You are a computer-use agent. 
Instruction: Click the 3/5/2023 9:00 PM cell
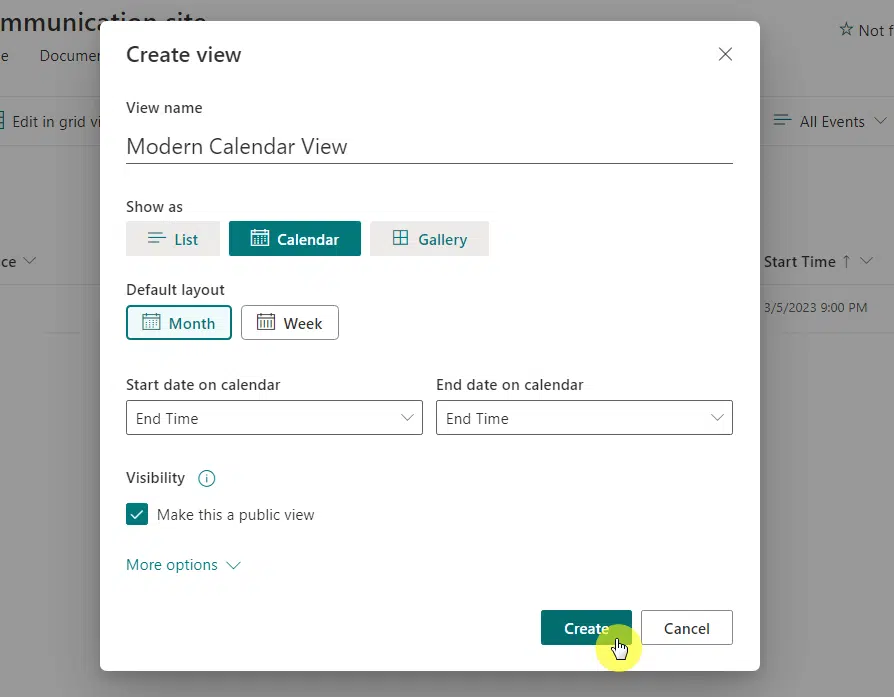(815, 308)
